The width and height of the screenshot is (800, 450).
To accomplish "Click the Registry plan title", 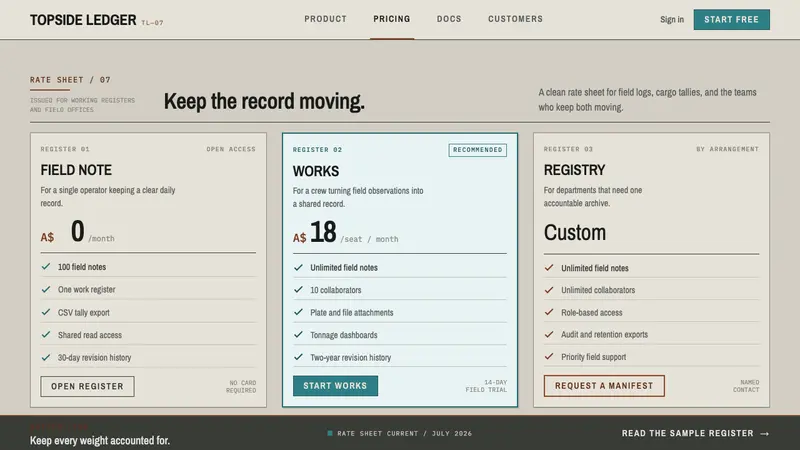I will pos(574,170).
